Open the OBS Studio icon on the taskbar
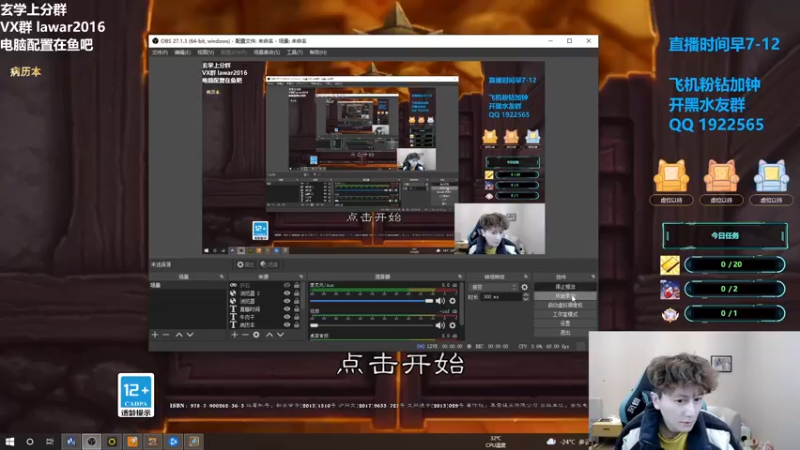 [x=91, y=441]
